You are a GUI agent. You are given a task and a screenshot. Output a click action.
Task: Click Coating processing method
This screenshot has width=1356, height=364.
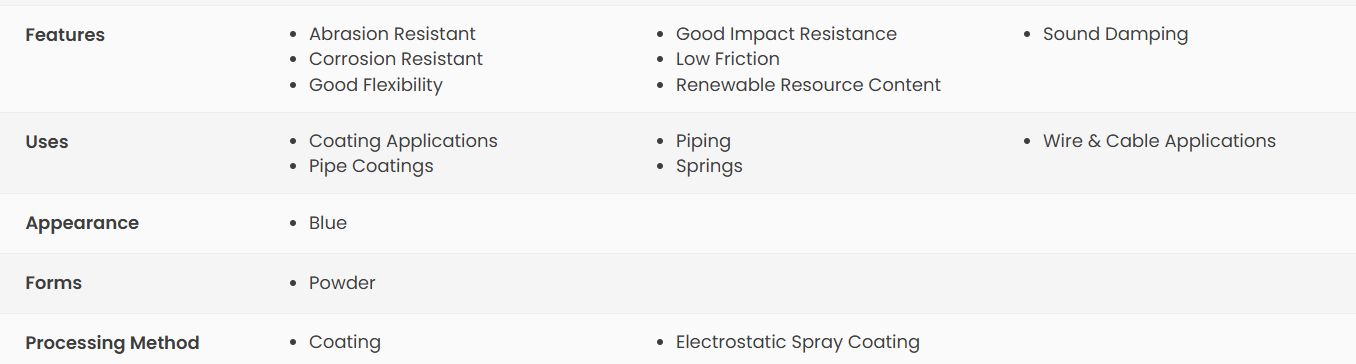click(x=345, y=342)
